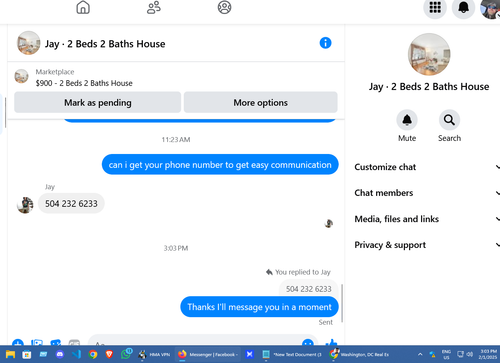The image size is (500, 363).
Task: Choose a GIF using the GIF icon
Action: point(74,343)
